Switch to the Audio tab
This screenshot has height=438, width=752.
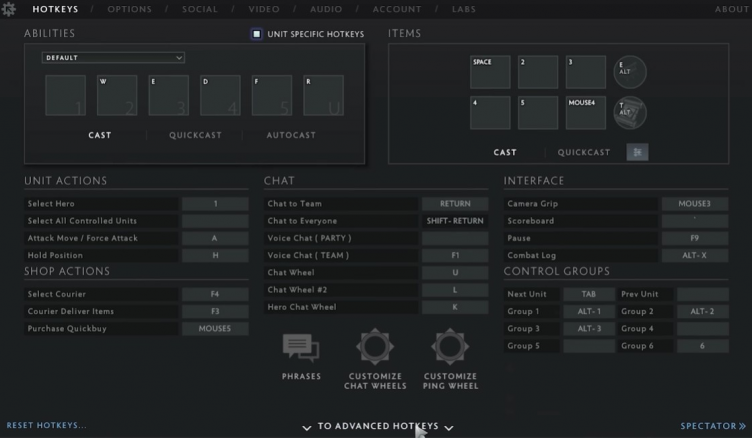point(326,9)
